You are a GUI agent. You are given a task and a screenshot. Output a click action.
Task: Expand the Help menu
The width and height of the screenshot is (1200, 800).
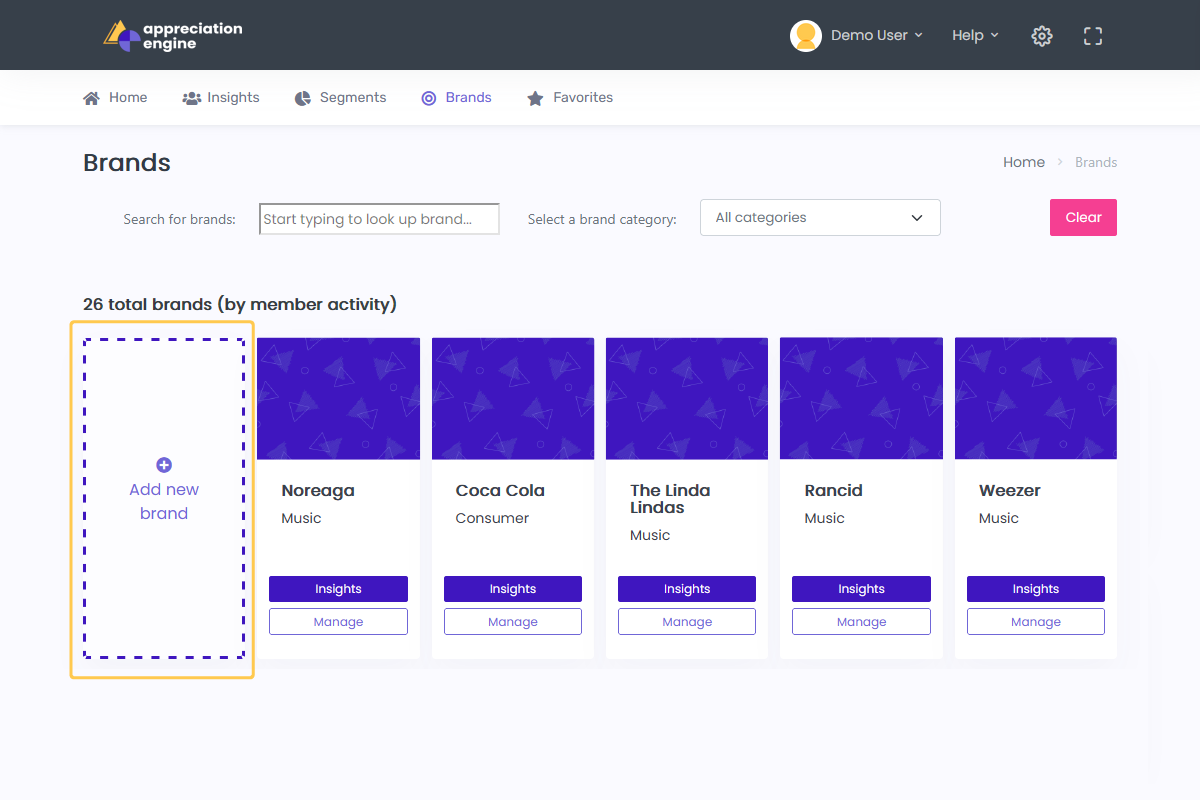tap(975, 35)
